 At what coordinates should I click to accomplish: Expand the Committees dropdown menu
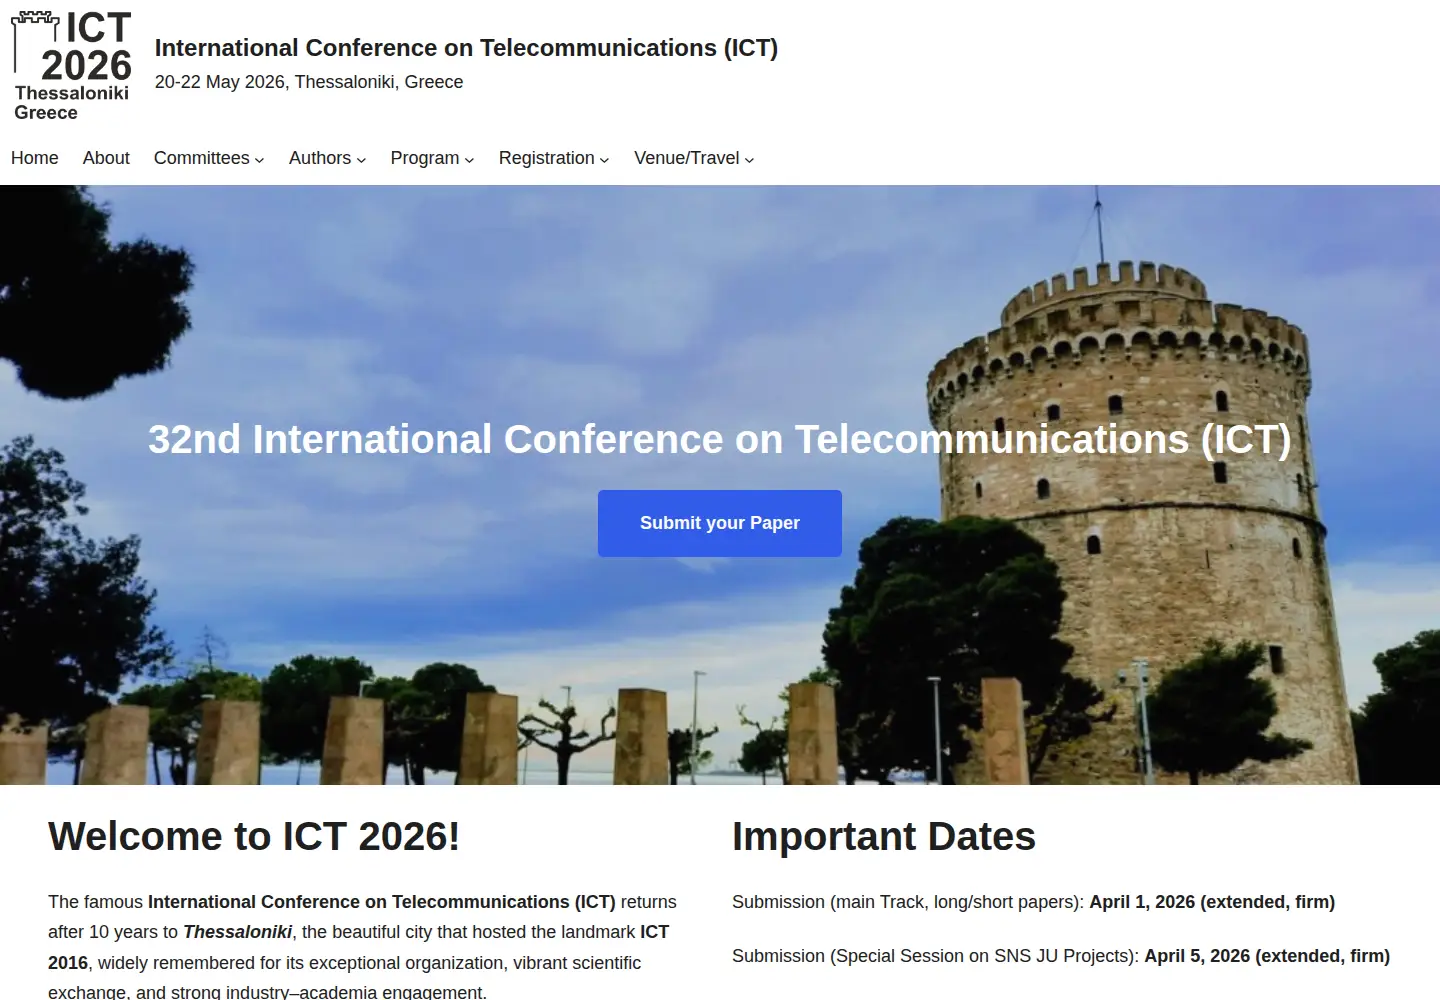click(x=209, y=158)
